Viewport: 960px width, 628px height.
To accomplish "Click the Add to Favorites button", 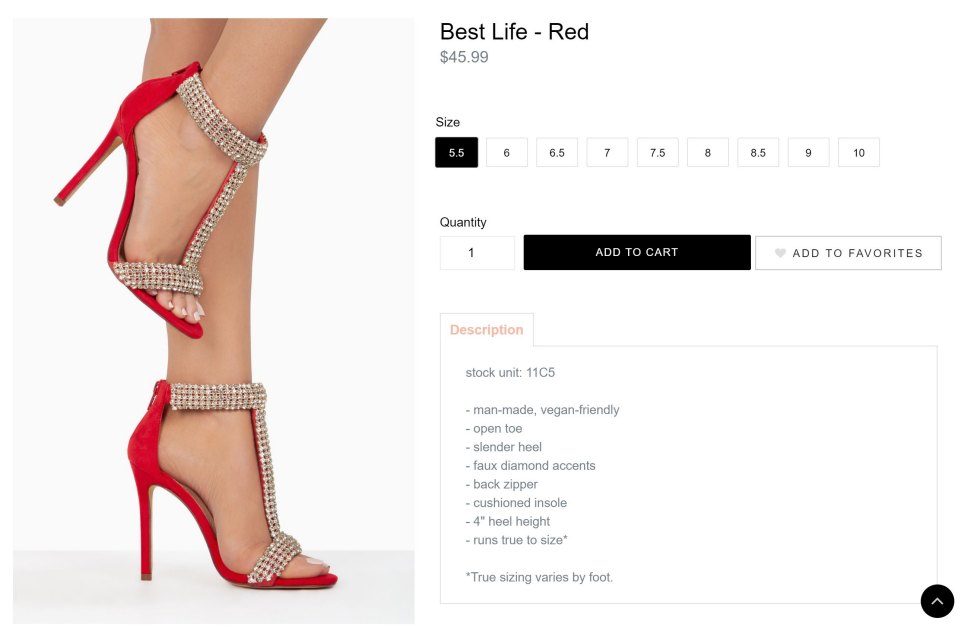I will [848, 253].
